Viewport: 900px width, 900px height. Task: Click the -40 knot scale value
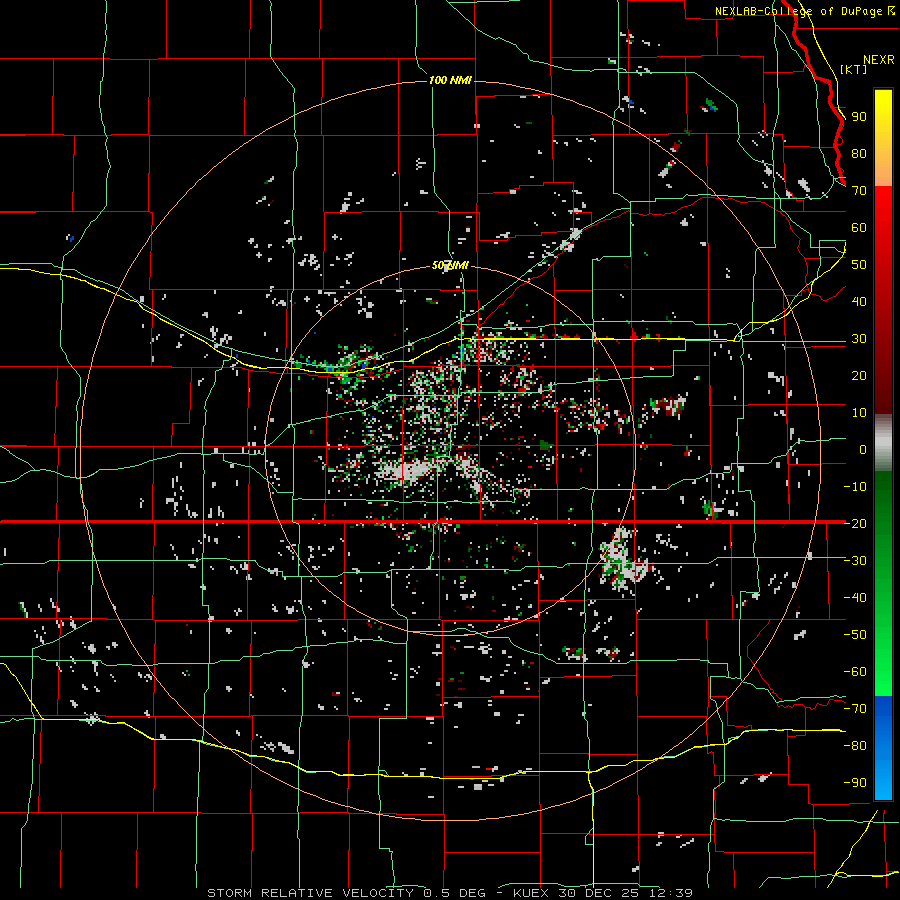[855, 598]
